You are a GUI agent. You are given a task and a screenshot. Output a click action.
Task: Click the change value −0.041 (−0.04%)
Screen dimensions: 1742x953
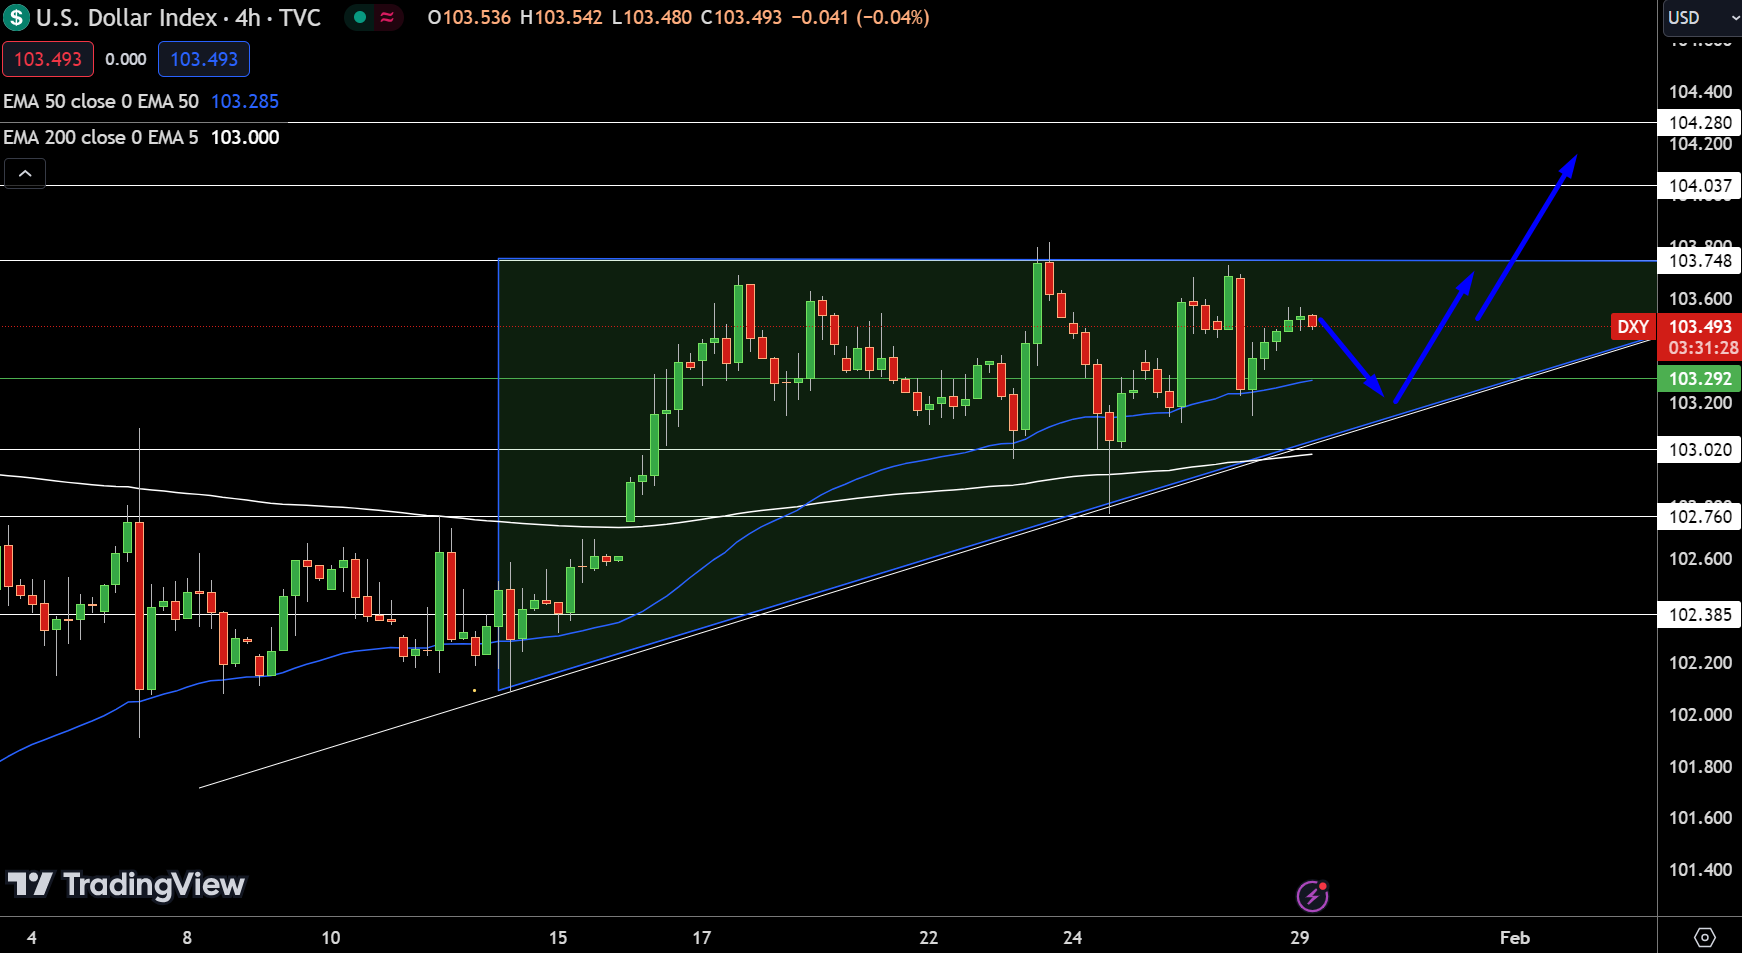coord(860,17)
